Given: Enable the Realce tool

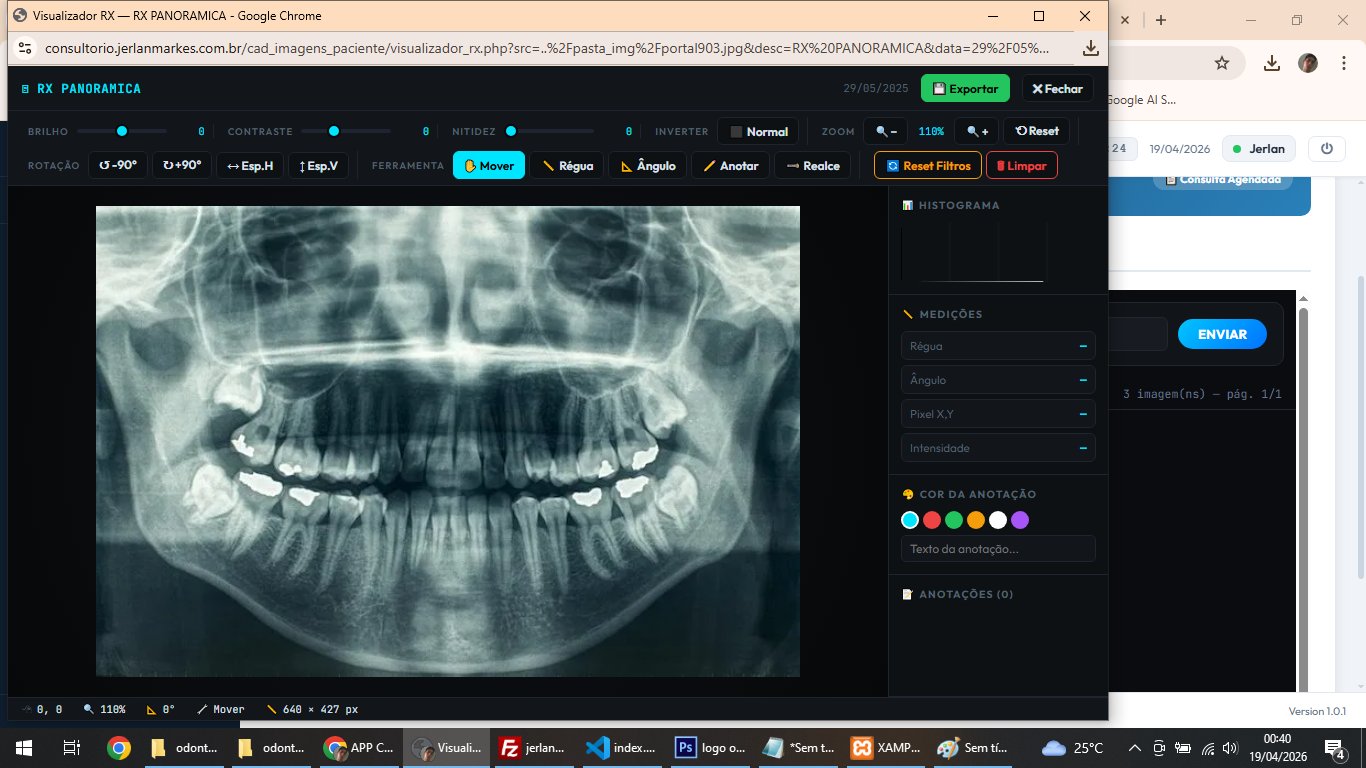Looking at the screenshot, I should point(812,165).
